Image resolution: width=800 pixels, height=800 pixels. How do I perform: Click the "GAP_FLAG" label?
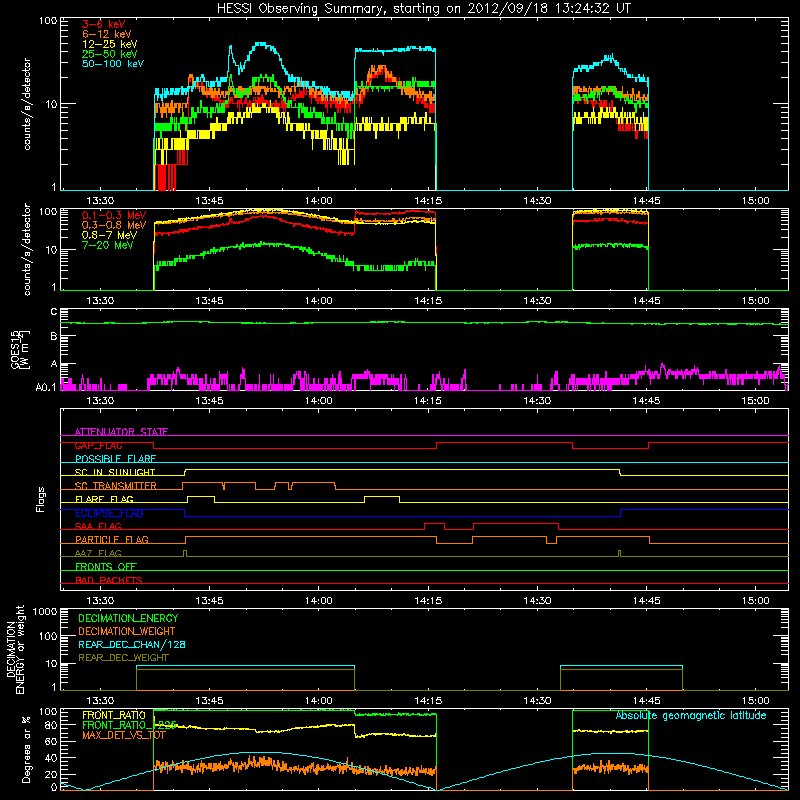click(x=98, y=445)
